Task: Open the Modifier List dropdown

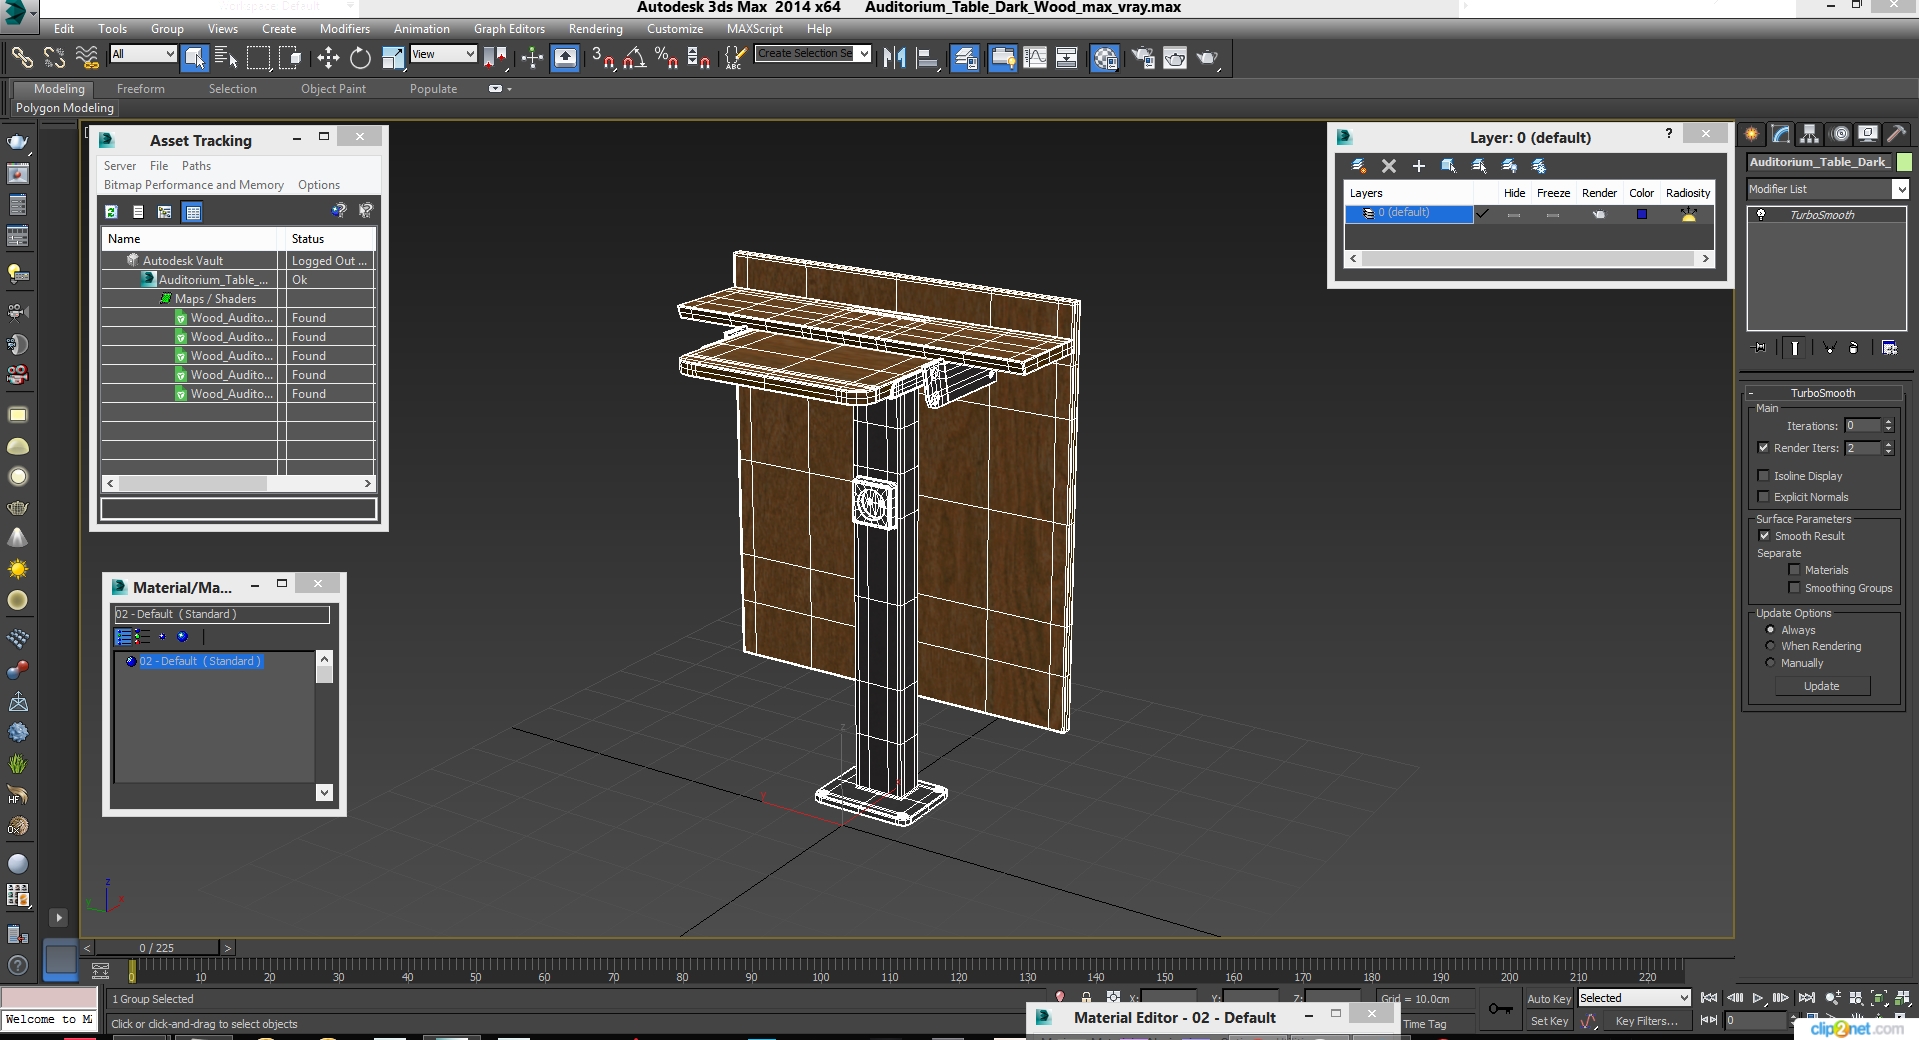Action: (x=1900, y=189)
